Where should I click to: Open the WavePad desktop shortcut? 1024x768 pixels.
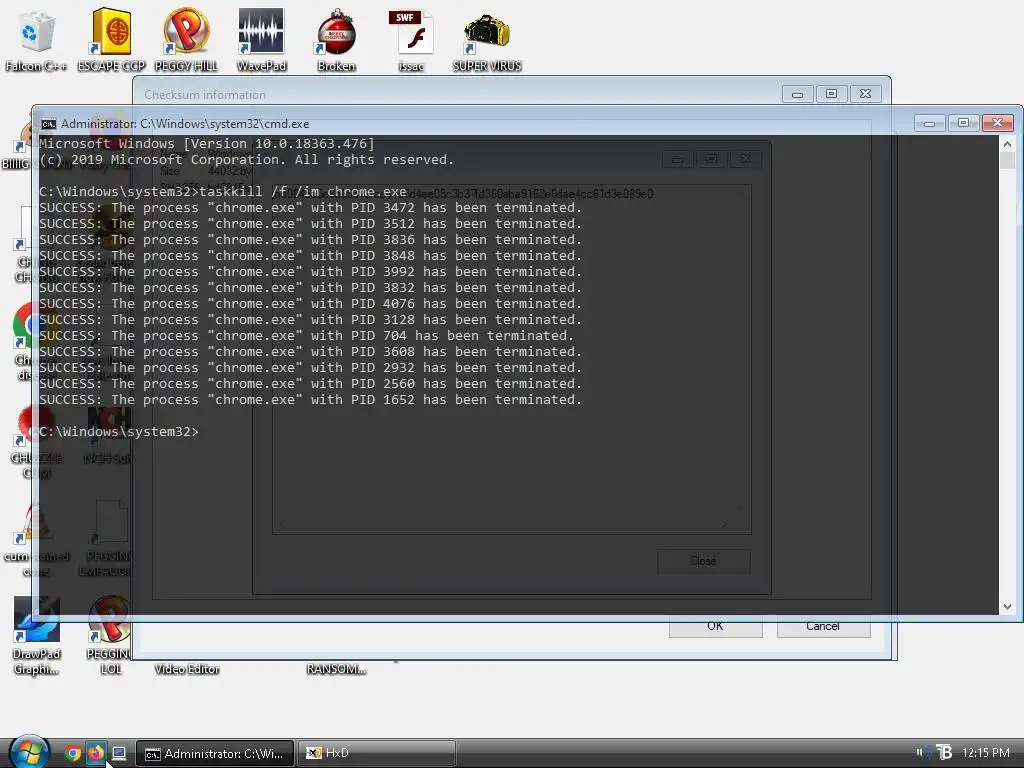261,39
